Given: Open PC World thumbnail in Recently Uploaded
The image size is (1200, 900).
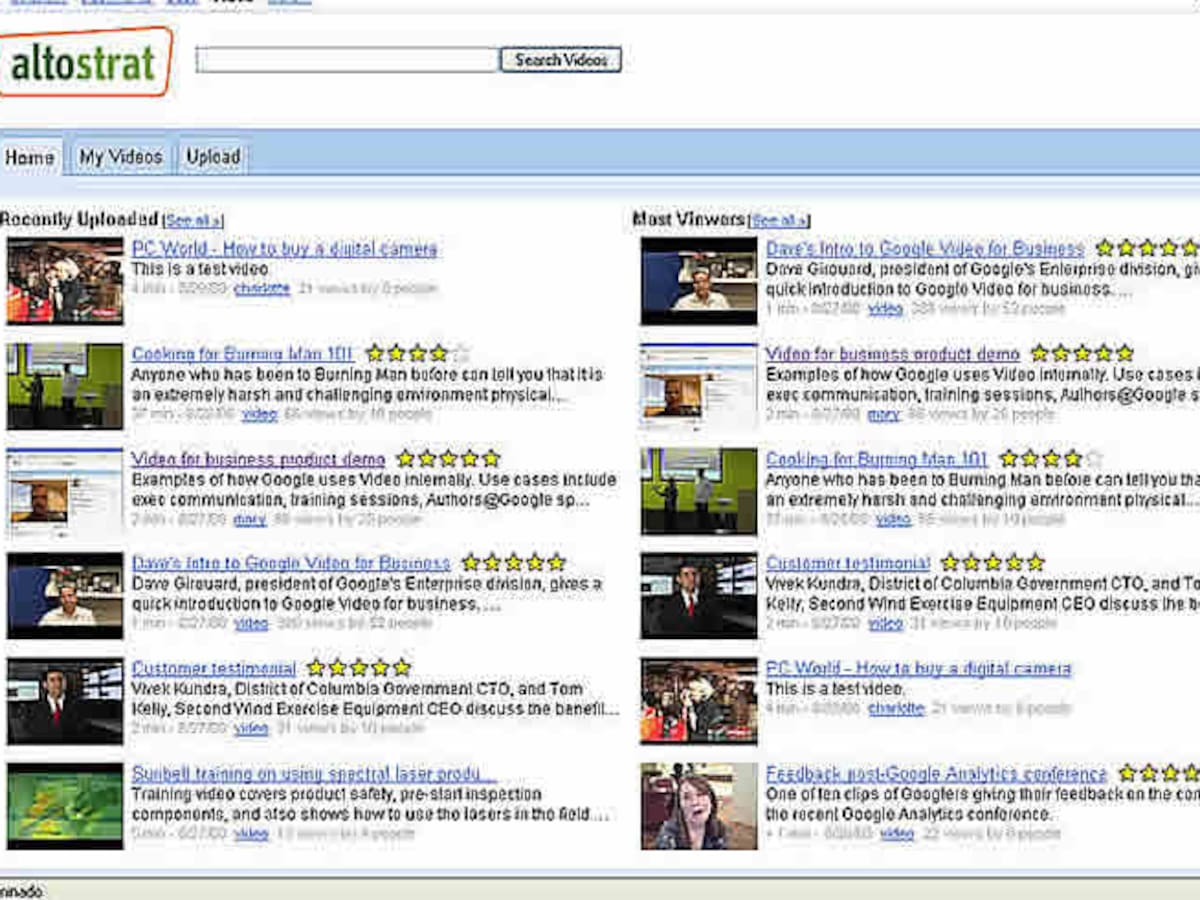Looking at the screenshot, I should pos(65,281).
